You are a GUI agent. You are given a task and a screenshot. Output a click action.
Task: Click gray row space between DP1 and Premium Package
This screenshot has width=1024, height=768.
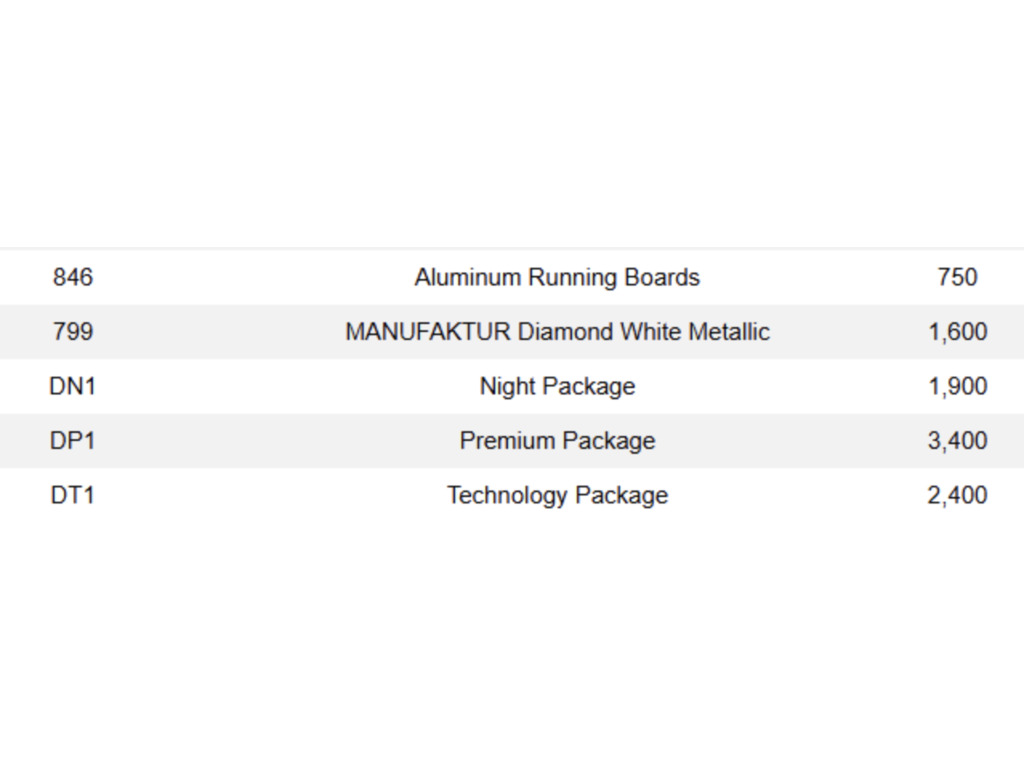(x=278, y=441)
